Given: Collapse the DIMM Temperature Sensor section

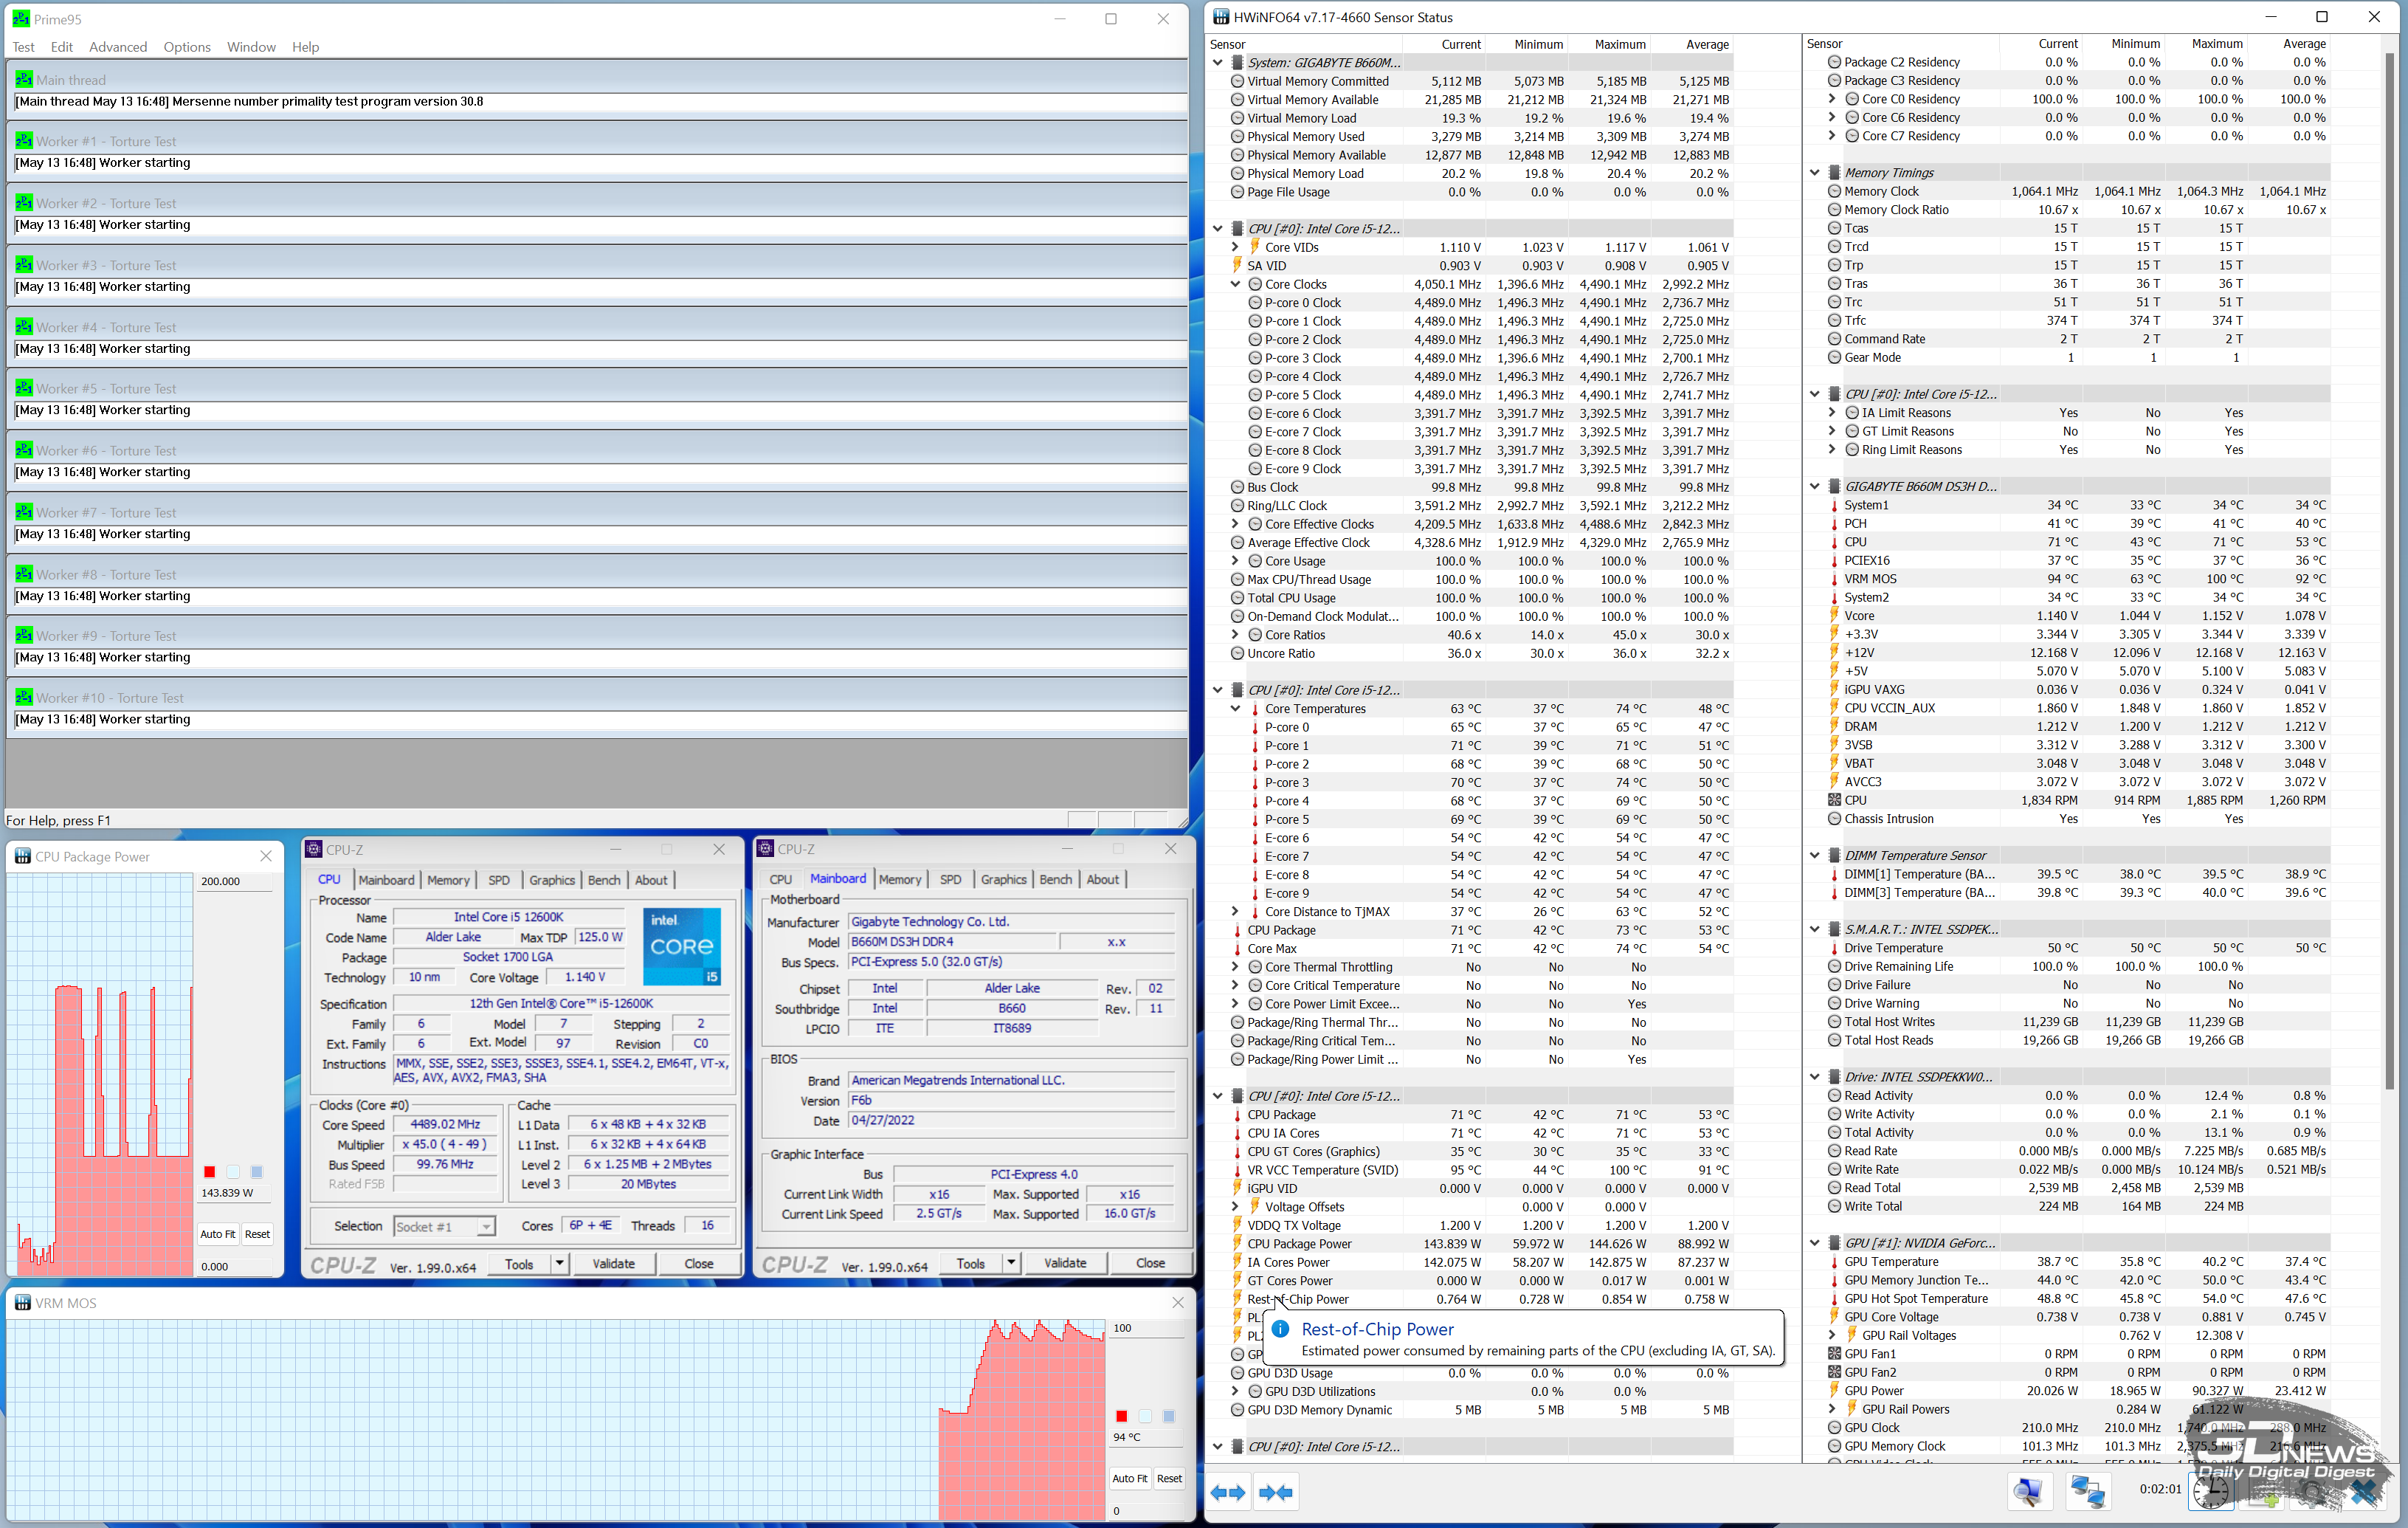Looking at the screenshot, I should tap(1814, 855).
